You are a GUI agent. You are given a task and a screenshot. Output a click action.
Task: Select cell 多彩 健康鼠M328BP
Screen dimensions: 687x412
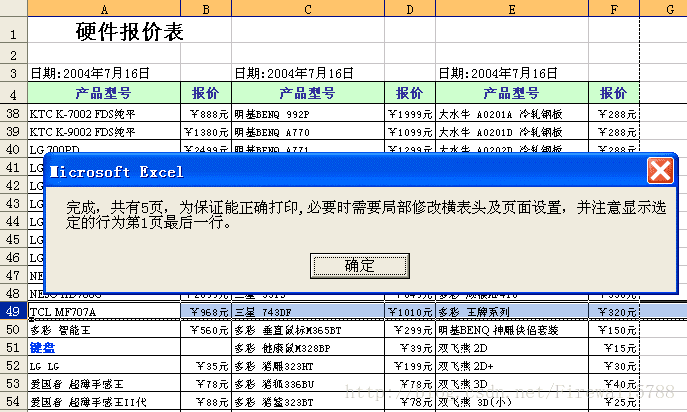click(x=308, y=348)
